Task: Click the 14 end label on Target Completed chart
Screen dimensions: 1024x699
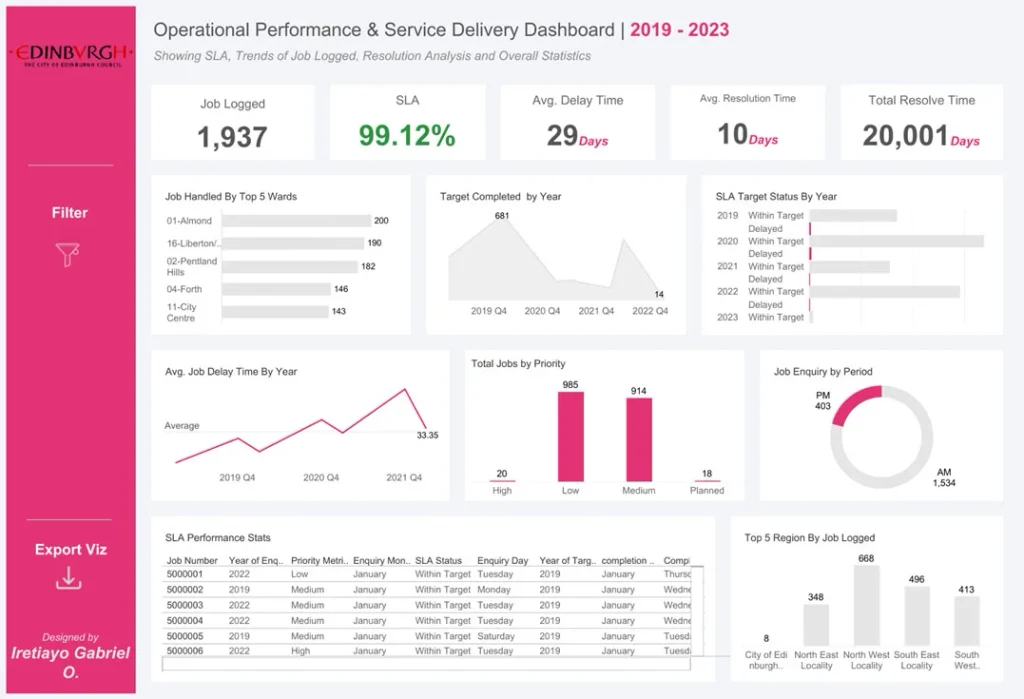Action: point(659,294)
